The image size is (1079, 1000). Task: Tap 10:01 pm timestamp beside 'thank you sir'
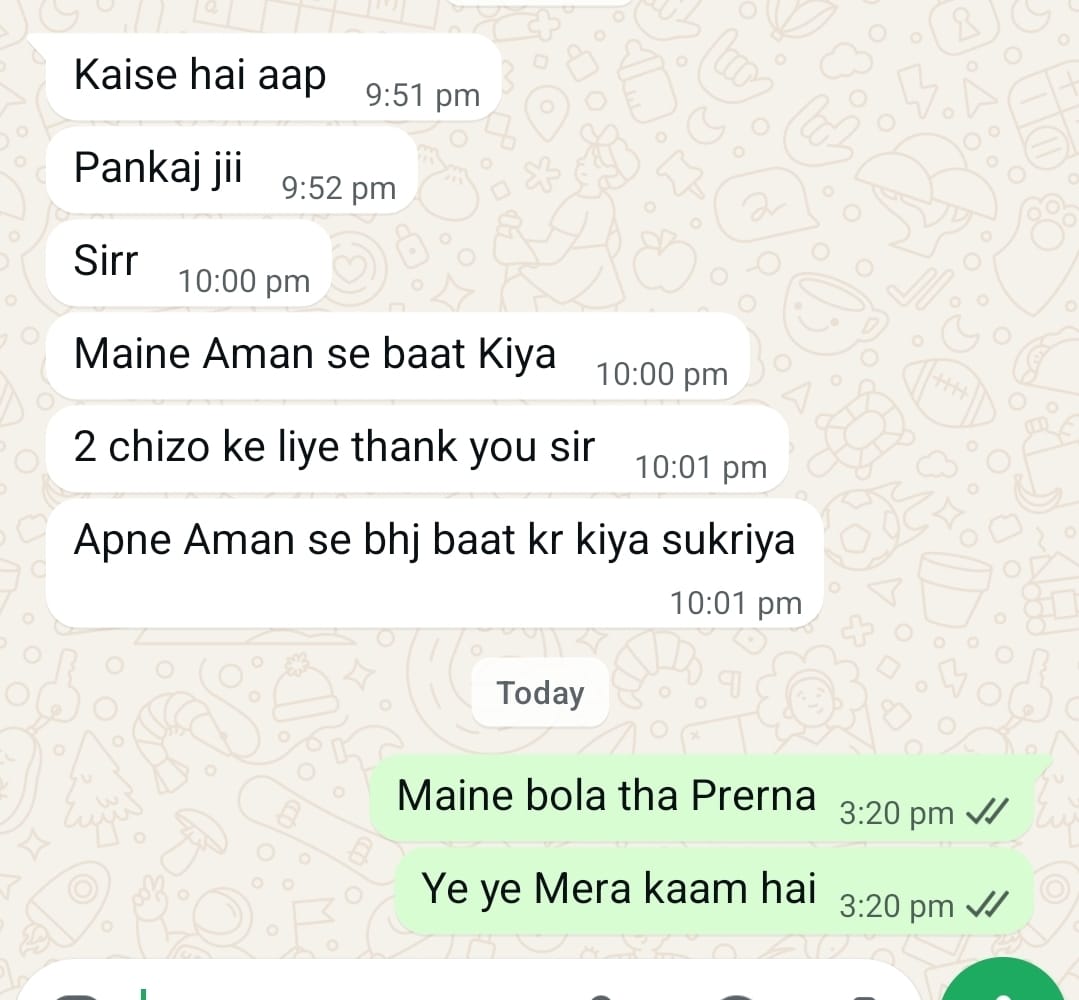pos(701,468)
